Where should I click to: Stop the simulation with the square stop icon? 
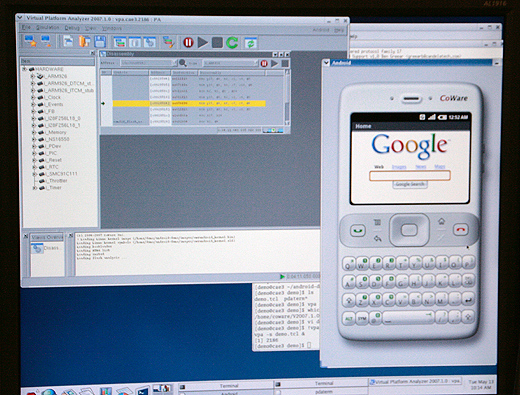coord(217,42)
